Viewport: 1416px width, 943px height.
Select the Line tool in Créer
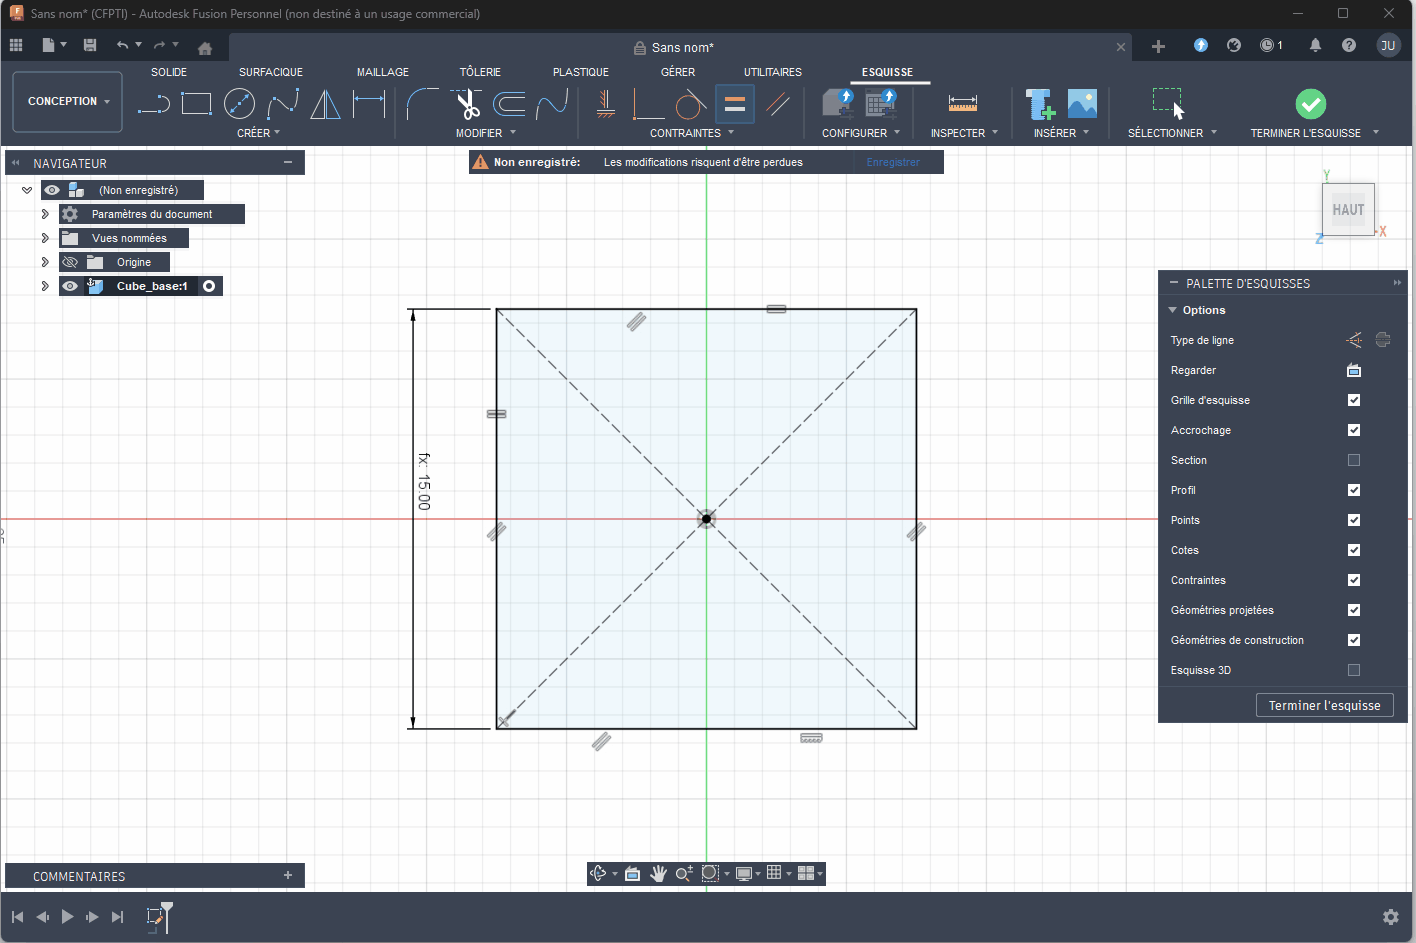153,103
